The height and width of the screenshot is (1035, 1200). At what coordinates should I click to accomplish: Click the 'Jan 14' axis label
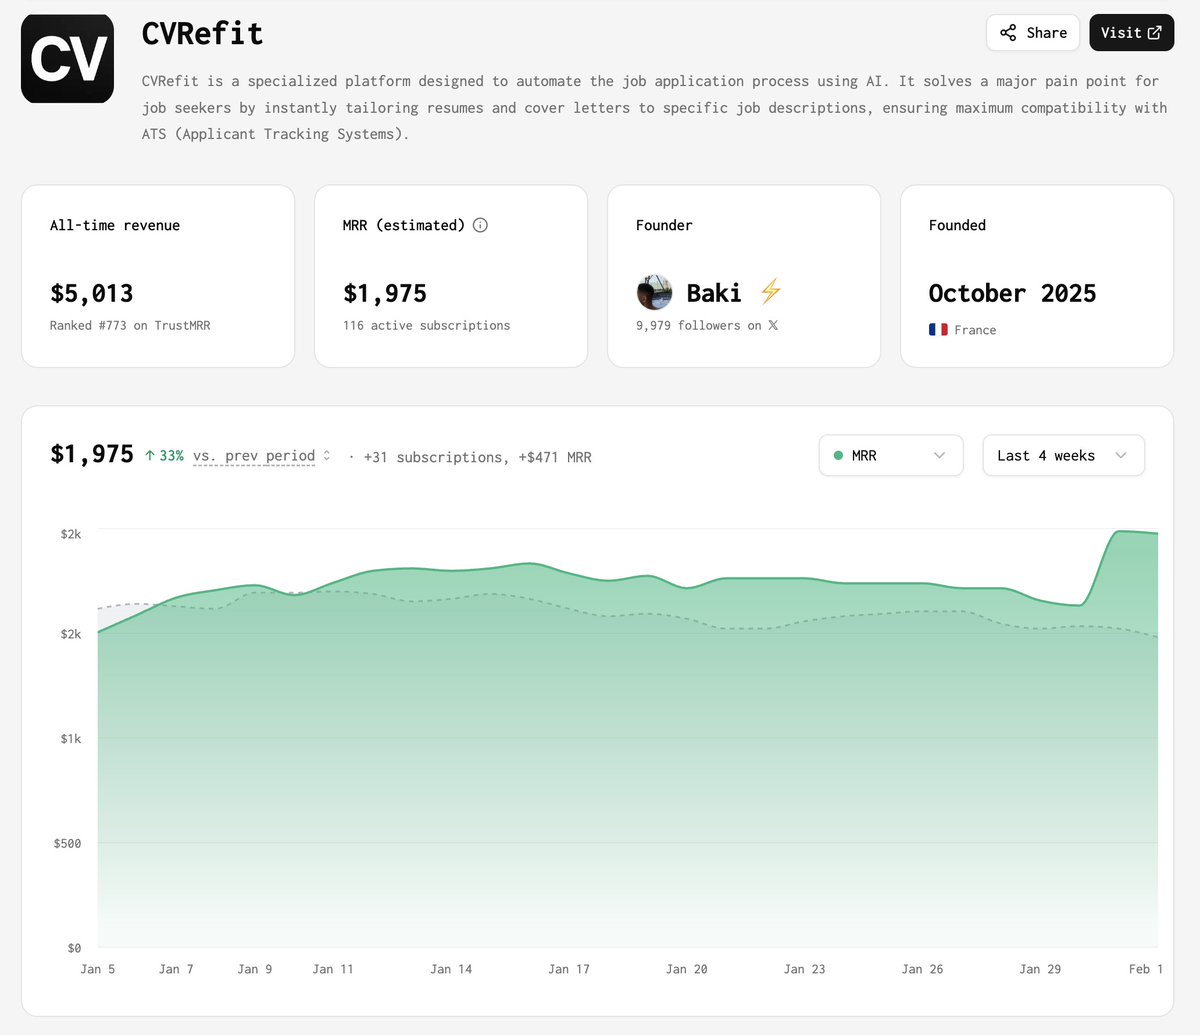[x=451, y=969]
